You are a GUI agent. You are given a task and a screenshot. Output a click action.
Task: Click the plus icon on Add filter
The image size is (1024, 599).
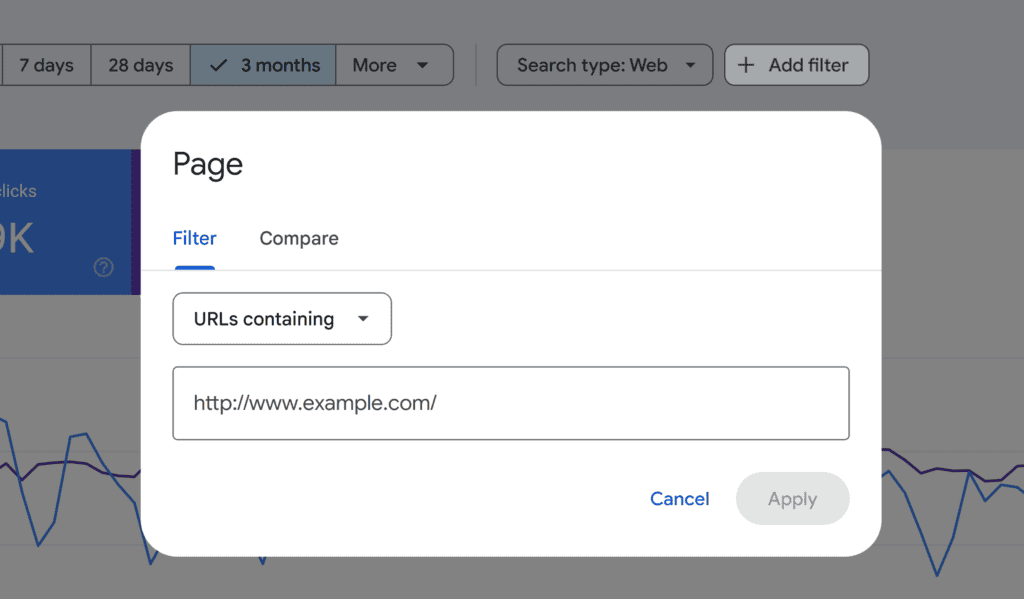click(747, 64)
